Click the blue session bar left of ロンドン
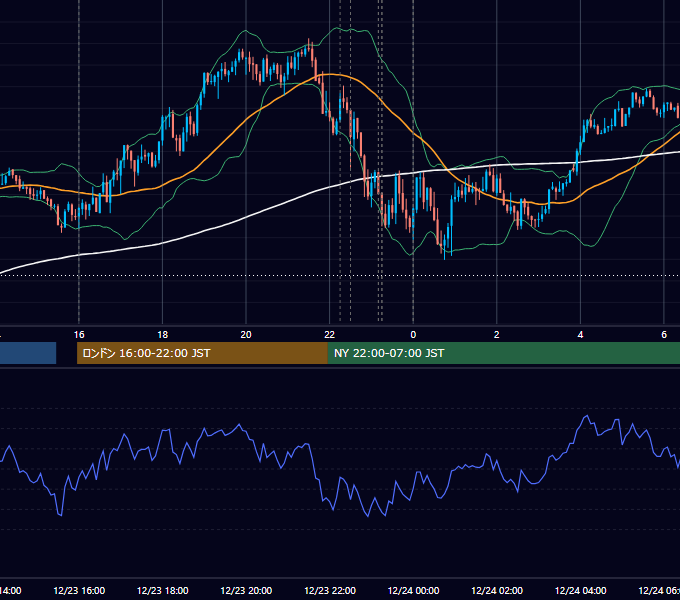Image resolution: width=680 pixels, height=600 pixels. [x=28, y=353]
